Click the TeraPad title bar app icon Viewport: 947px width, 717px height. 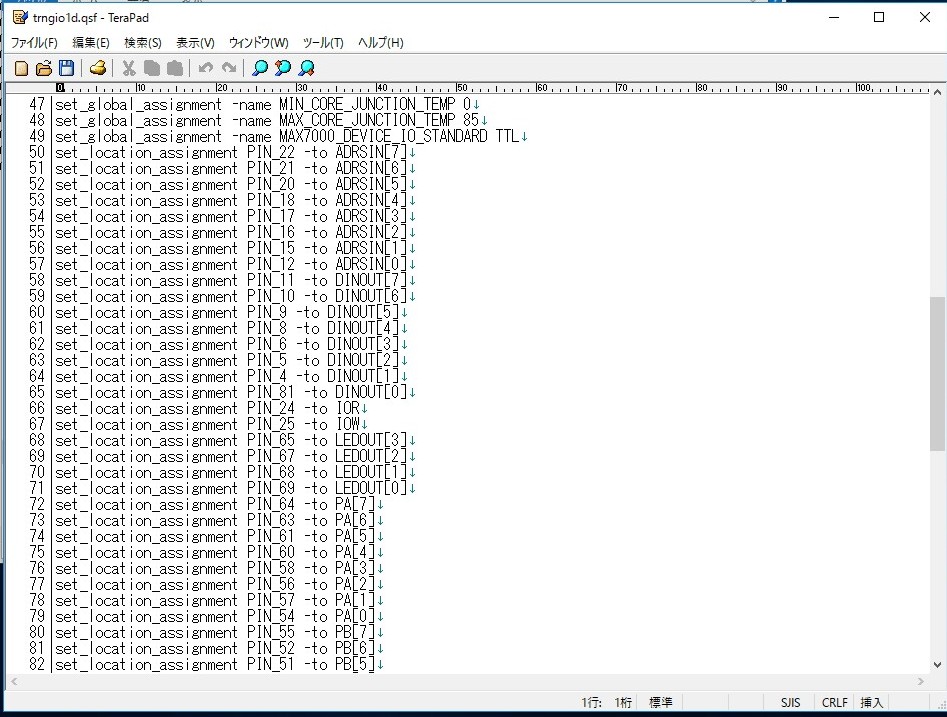click(20, 17)
